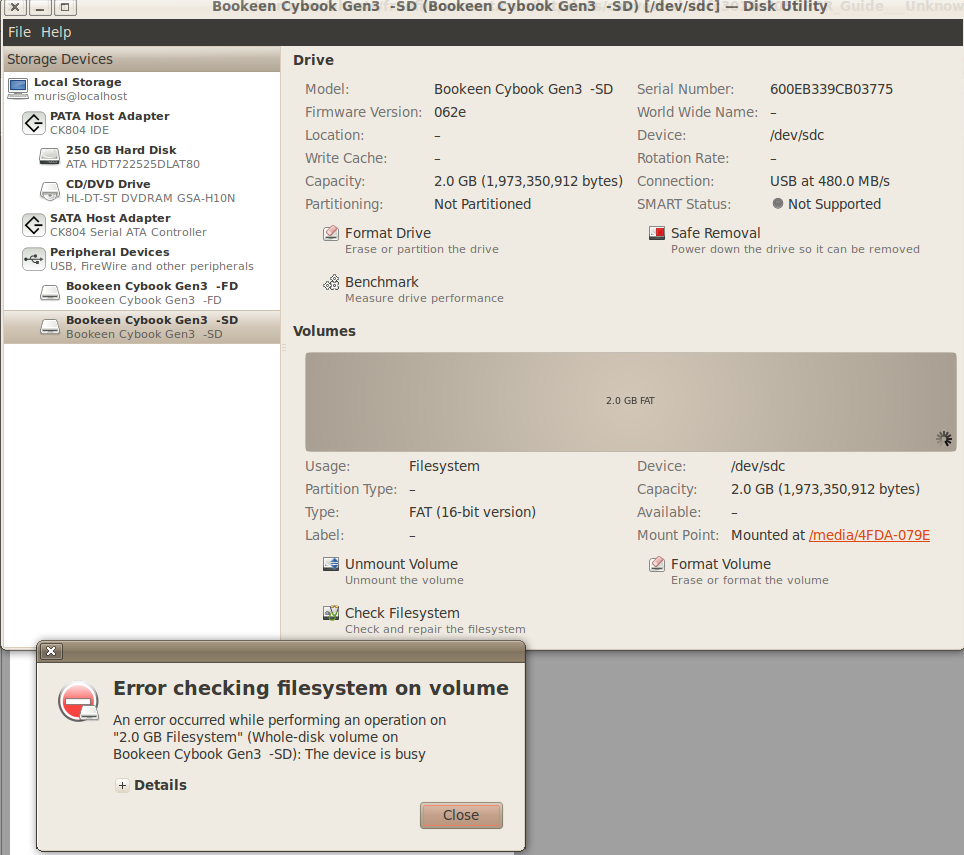Click the Peripheral Devices USB icon
The height and width of the screenshot is (855, 964).
tap(34, 259)
